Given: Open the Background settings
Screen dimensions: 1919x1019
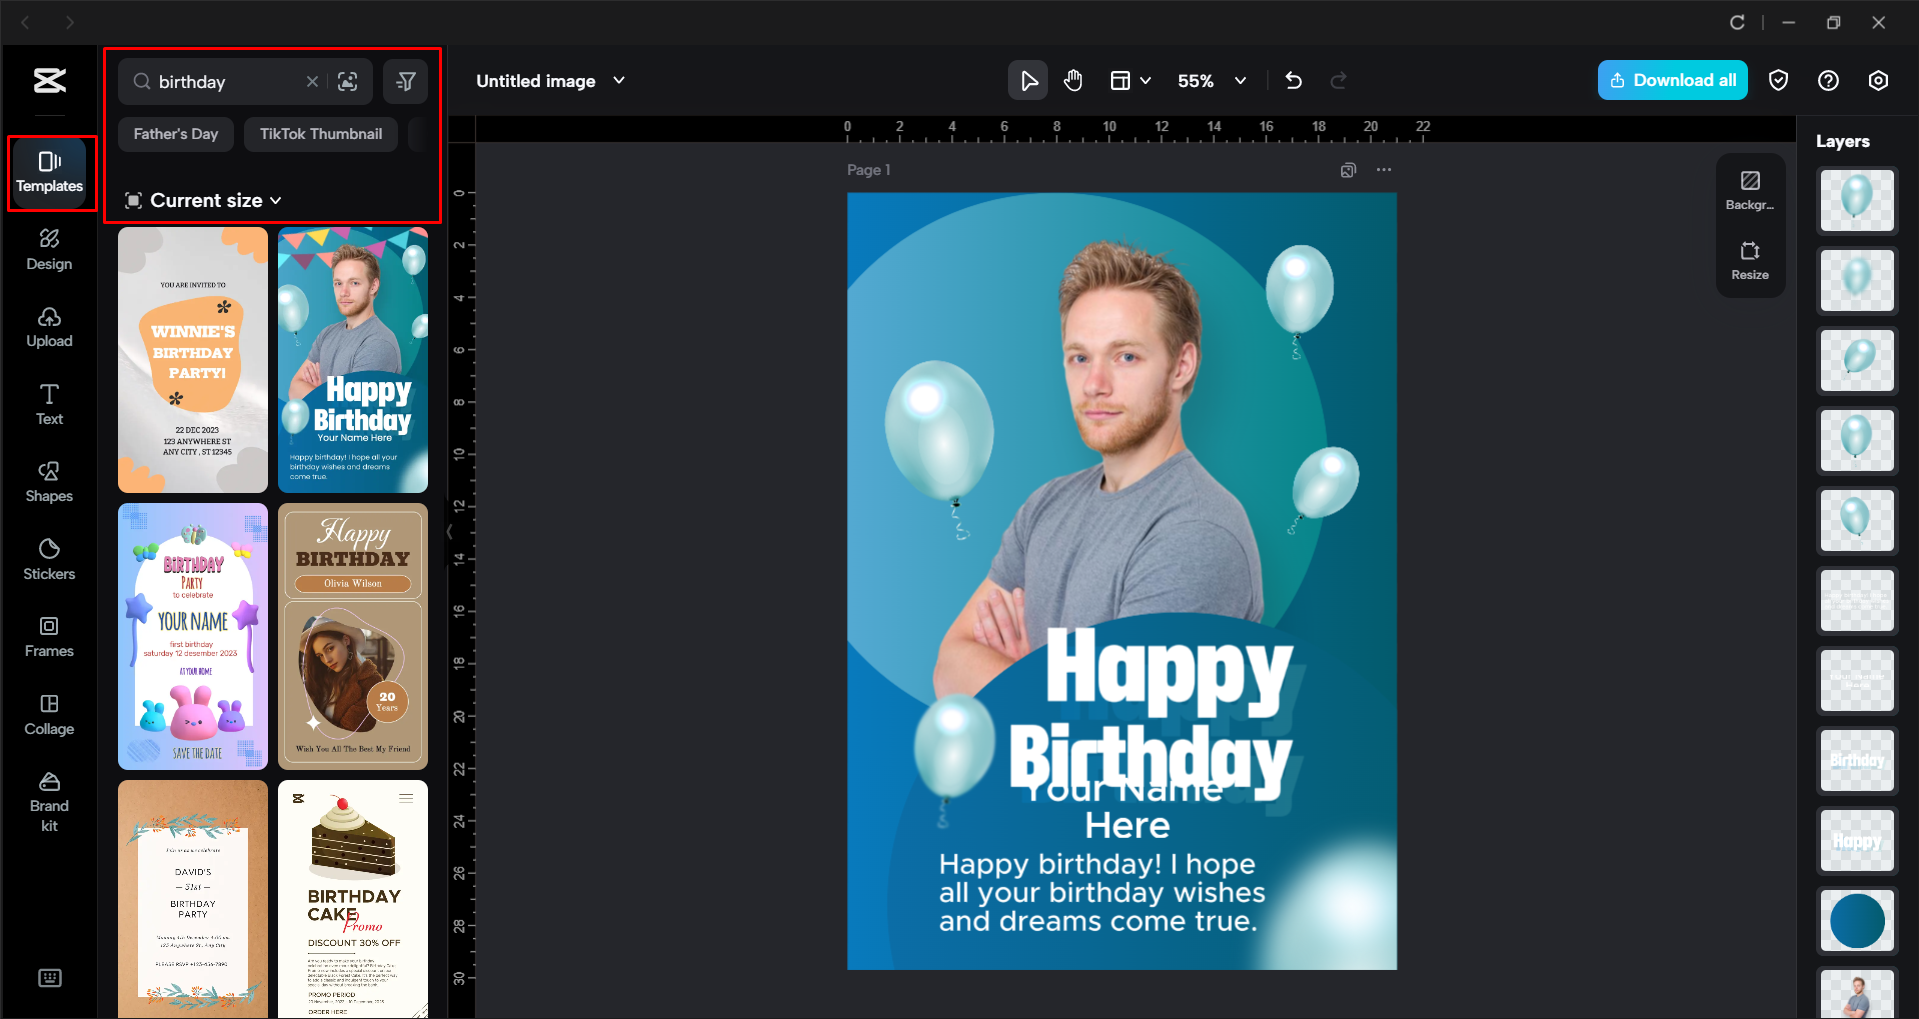Looking at the screenshot, I should coord(1749,190).
